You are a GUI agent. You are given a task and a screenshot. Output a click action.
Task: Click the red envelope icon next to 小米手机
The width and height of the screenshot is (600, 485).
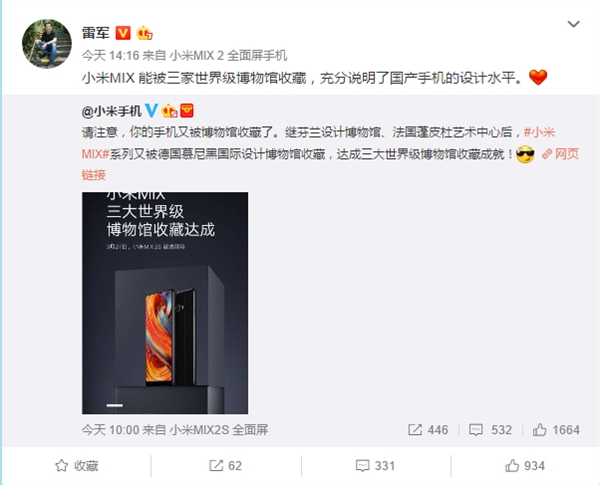click(187, 111)
